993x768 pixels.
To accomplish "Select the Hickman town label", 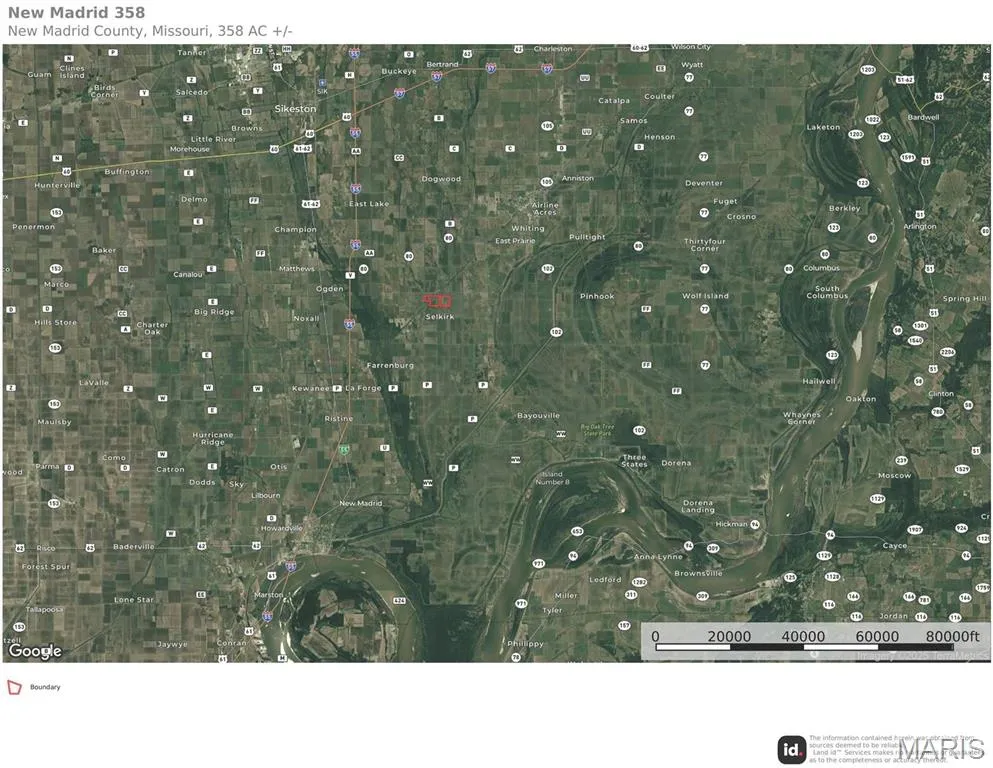I will click(x=731, y=524).
